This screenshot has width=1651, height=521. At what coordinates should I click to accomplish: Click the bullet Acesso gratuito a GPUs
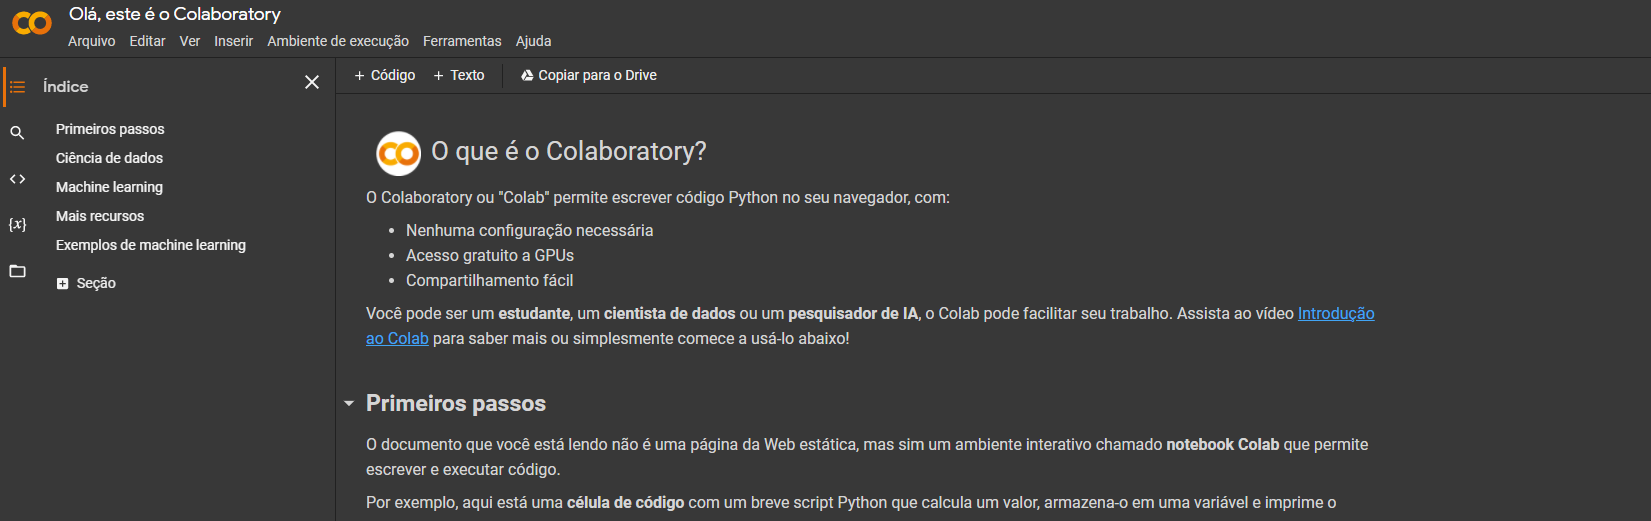(x=490, y=256)
